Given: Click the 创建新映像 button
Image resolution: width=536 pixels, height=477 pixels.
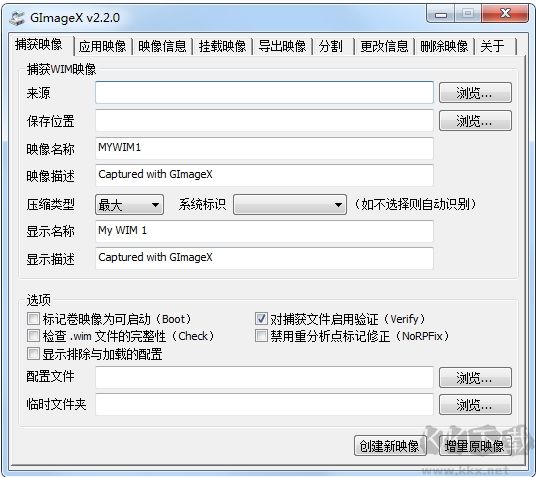Looking at the screenshot, I should coord(390,446).
